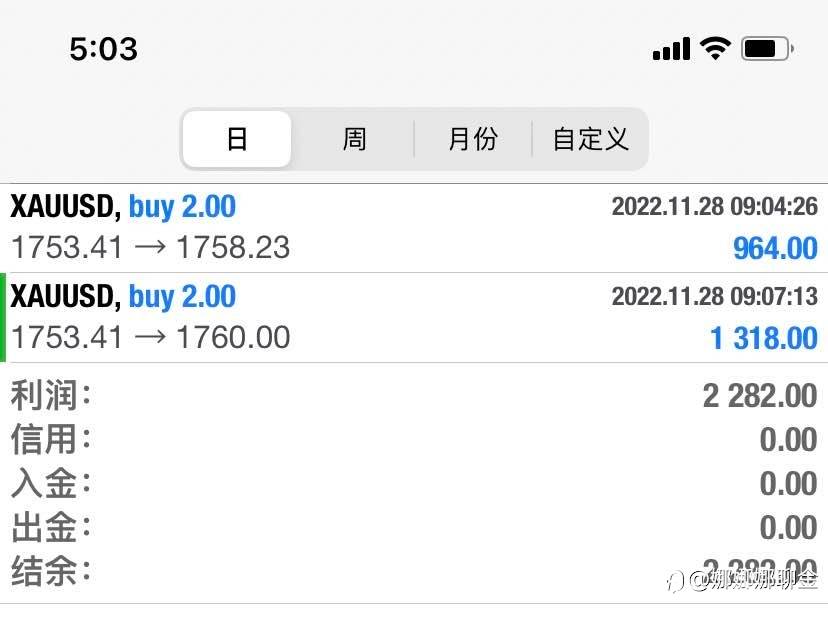Viewport: 828px width, 620px height.
Task: Tap the green marker on second trade
Action: pyautogui.click(x=3, y=317)
